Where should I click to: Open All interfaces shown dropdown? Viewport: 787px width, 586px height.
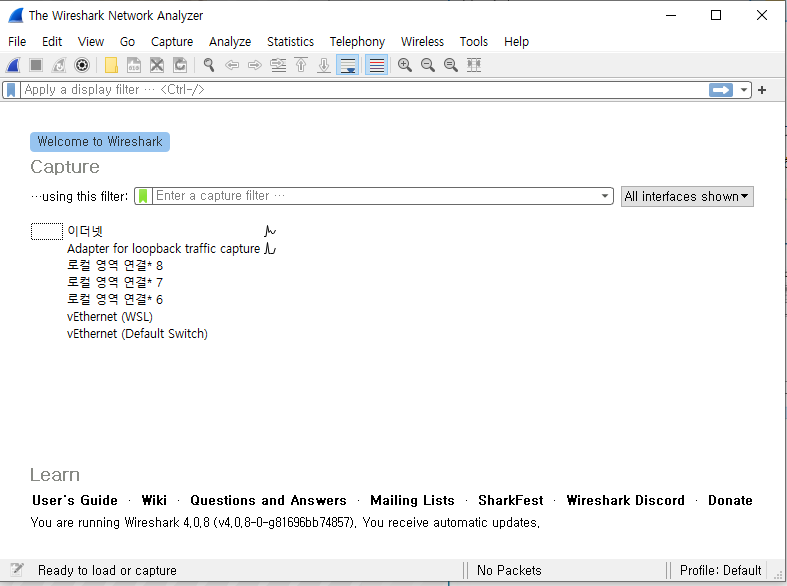click(687, 196)
